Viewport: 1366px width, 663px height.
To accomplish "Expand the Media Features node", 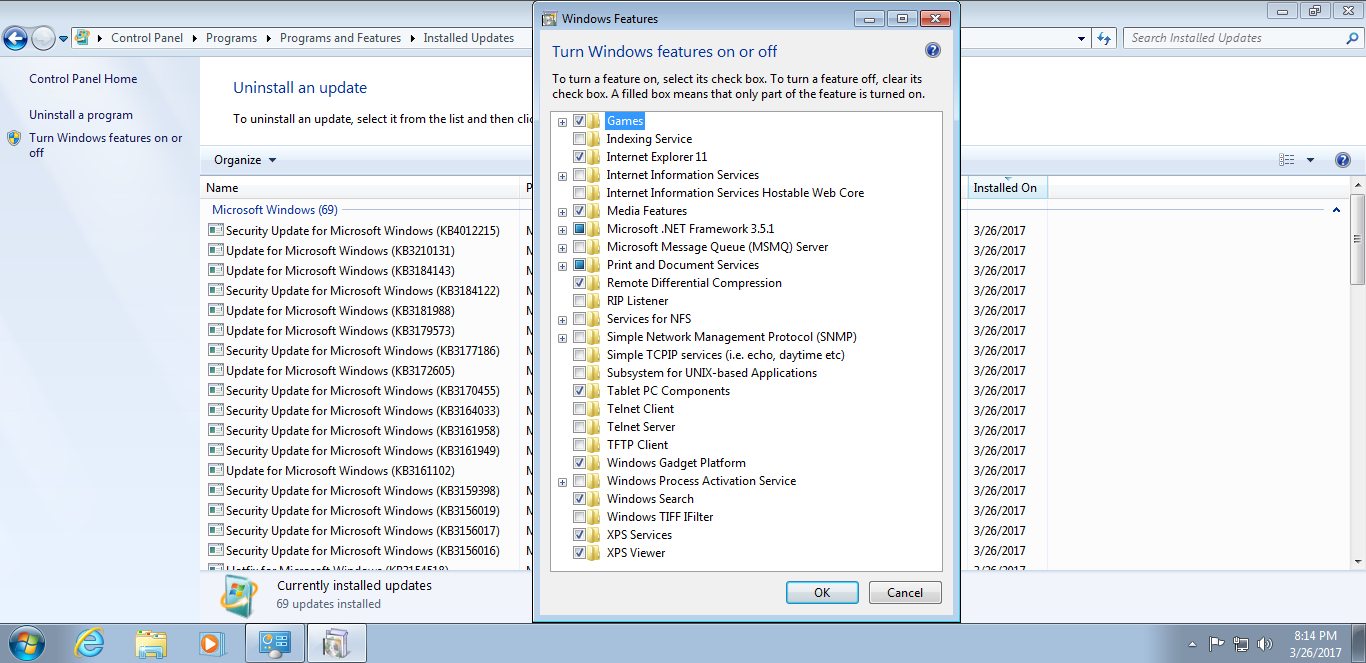I will pos(562,212).
